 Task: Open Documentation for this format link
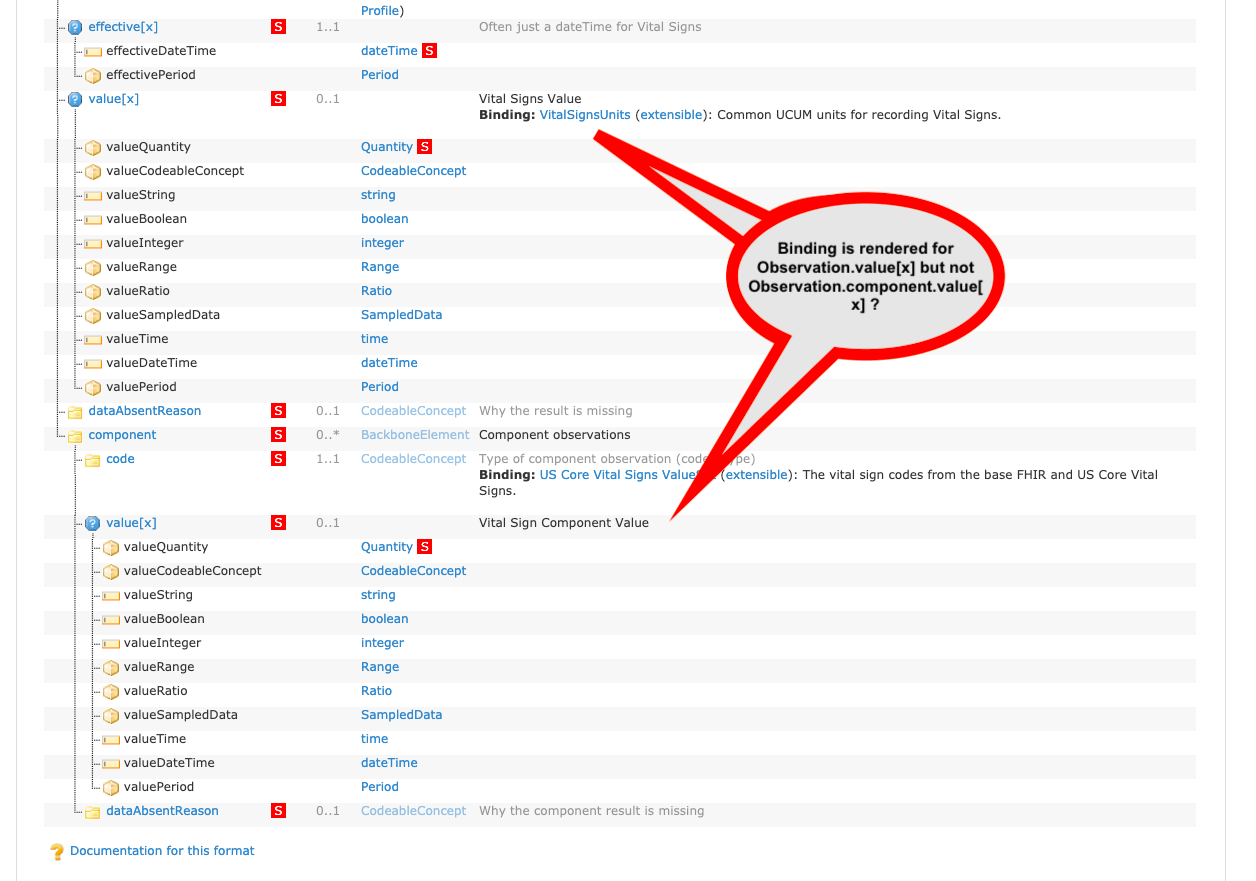click(162, 851)
